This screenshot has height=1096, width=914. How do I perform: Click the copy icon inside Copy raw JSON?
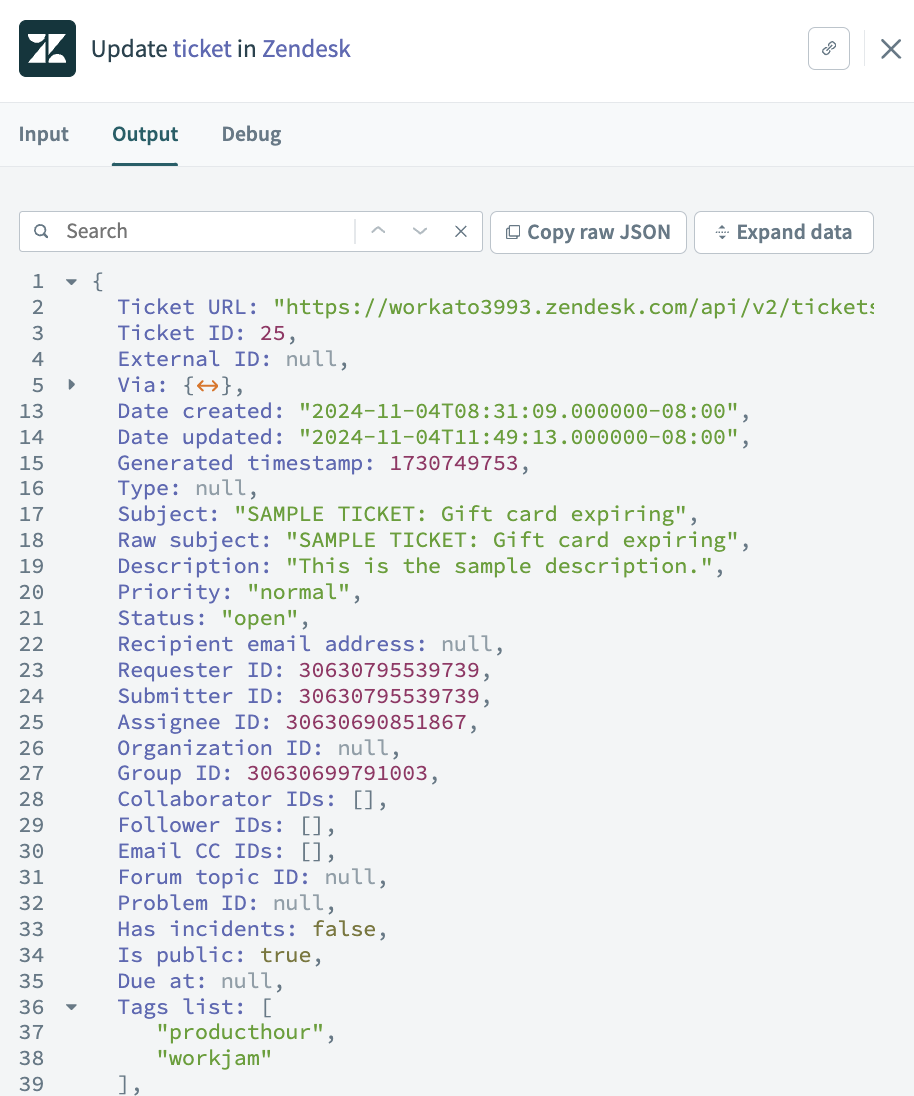click(x=511, y=231)
